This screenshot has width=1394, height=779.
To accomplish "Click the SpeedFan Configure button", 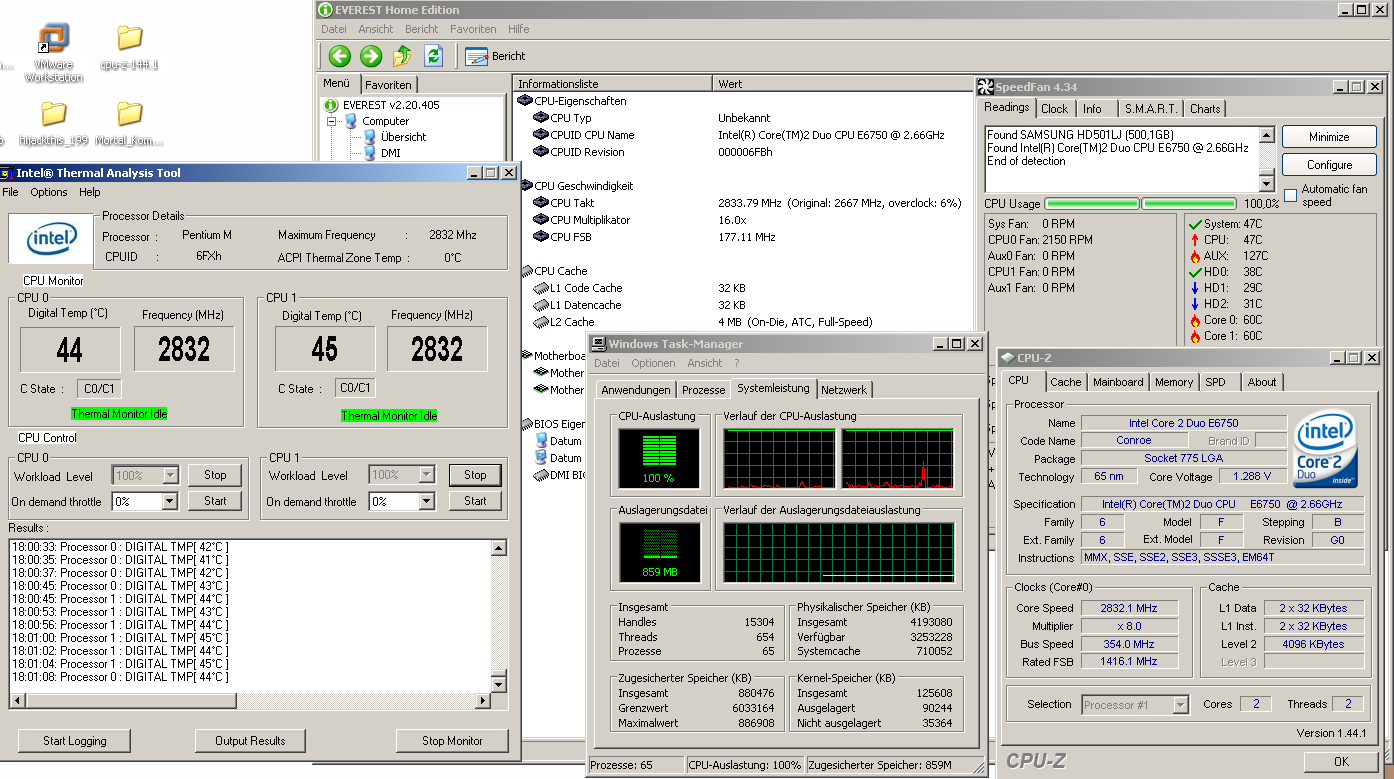I will click(1329, 165).
